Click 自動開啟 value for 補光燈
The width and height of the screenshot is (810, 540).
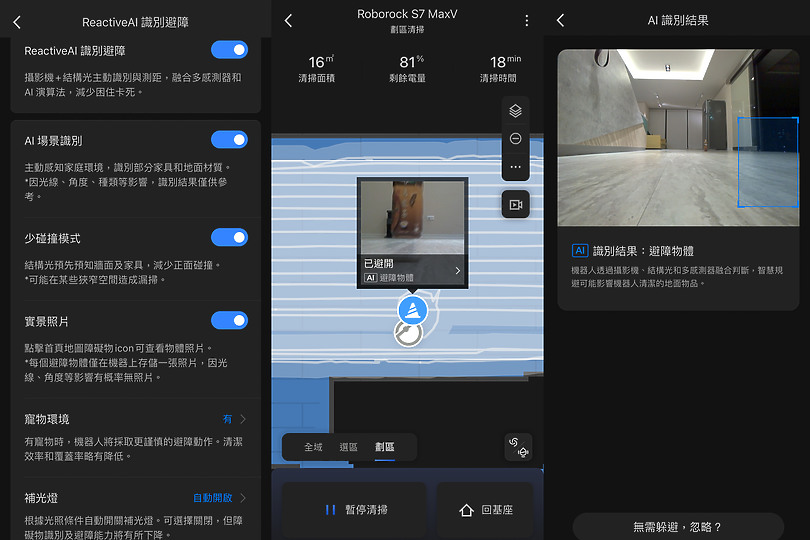coord(212,498)
